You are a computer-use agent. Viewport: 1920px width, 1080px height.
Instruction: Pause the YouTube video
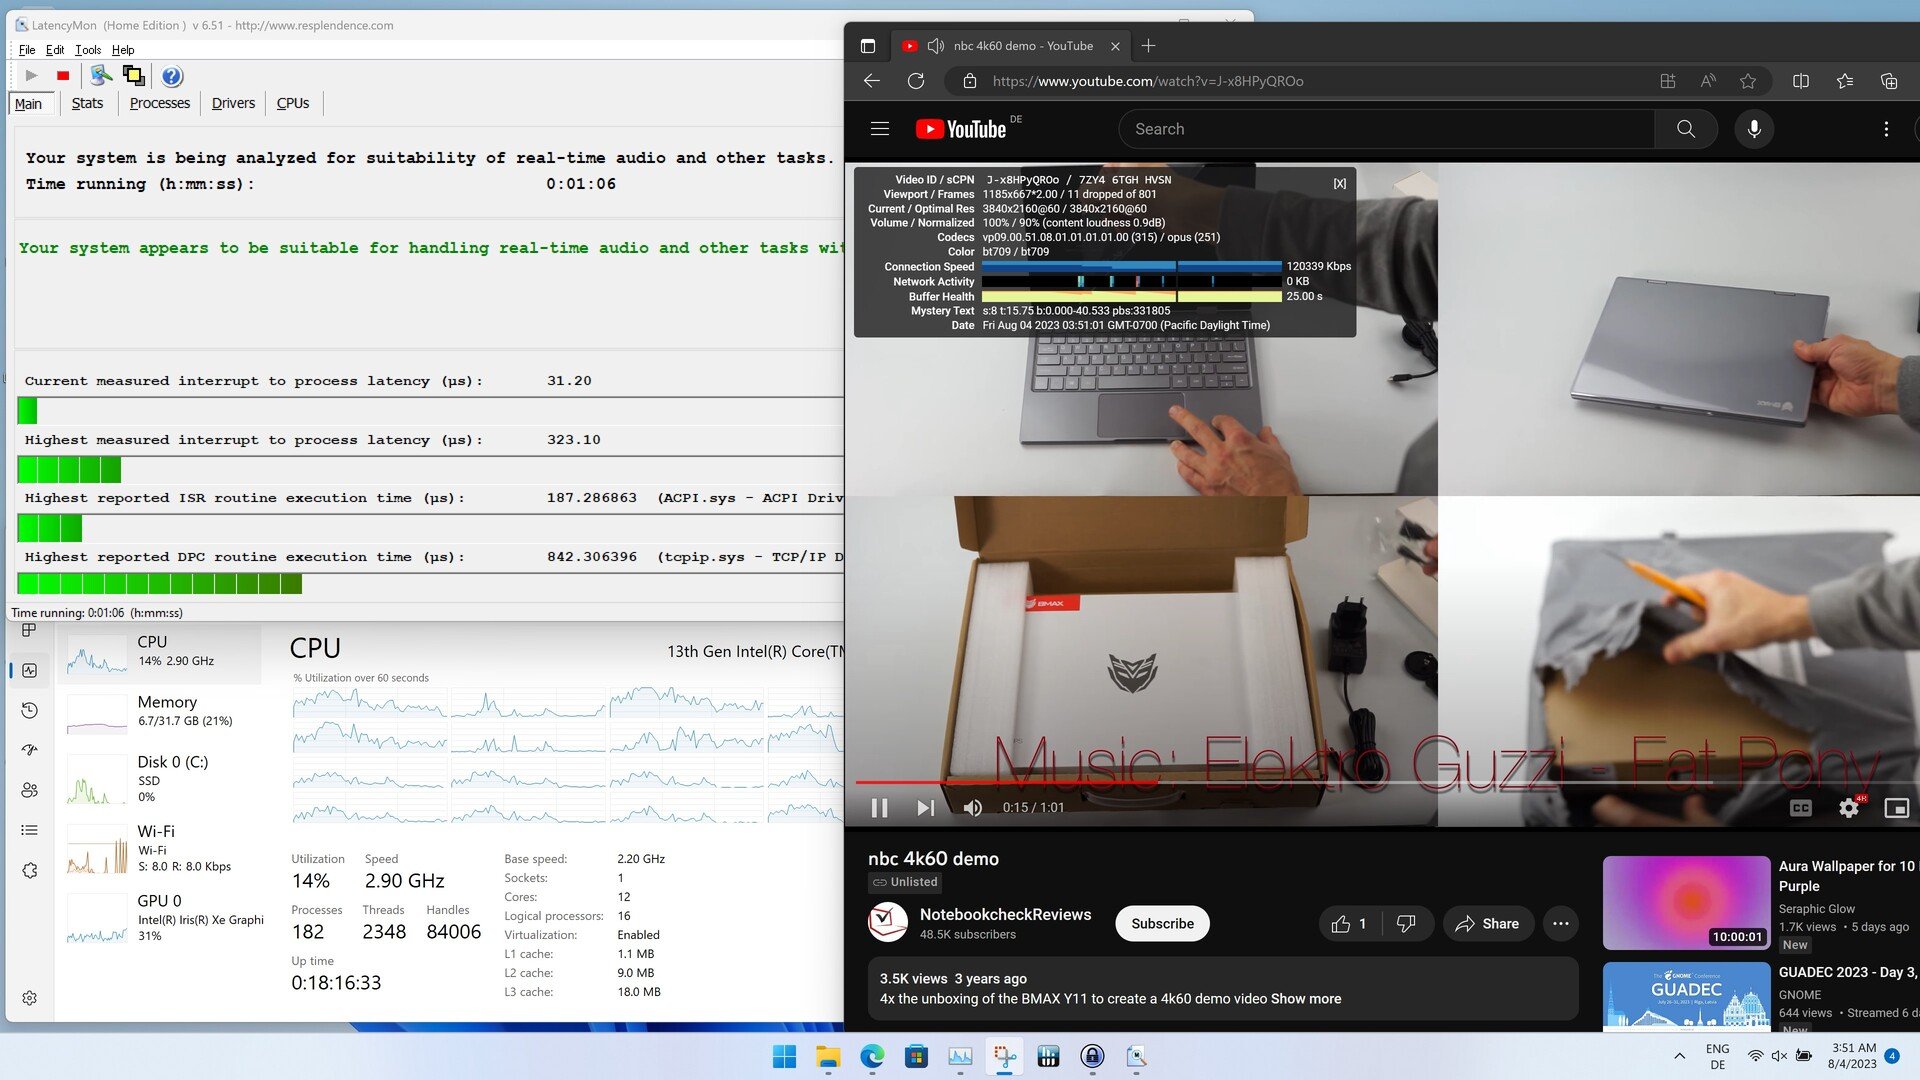(880, 807)
